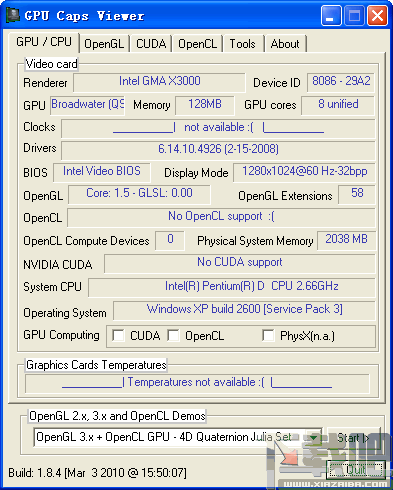
Task: Click the 8 unified GPU cores value
Action: (x=338, y=105)
